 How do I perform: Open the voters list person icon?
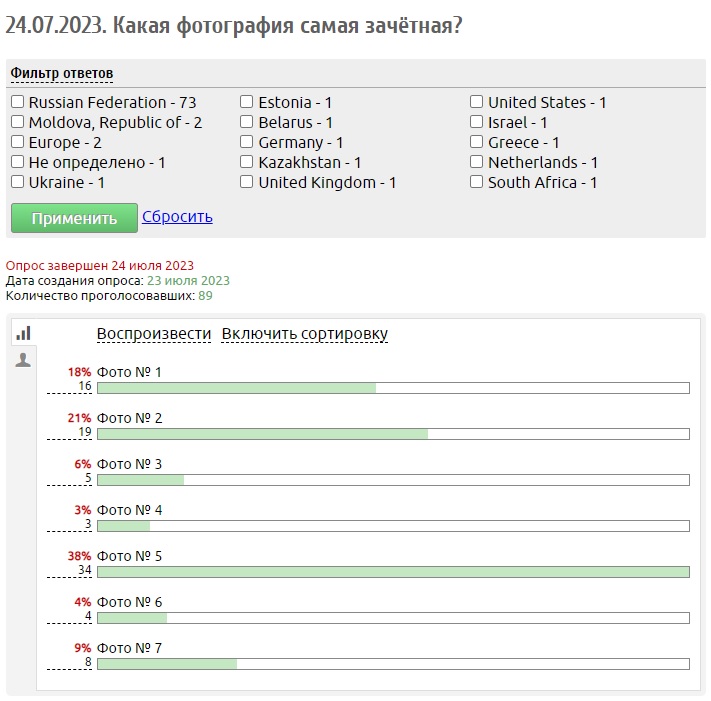[x=23, y=360]
